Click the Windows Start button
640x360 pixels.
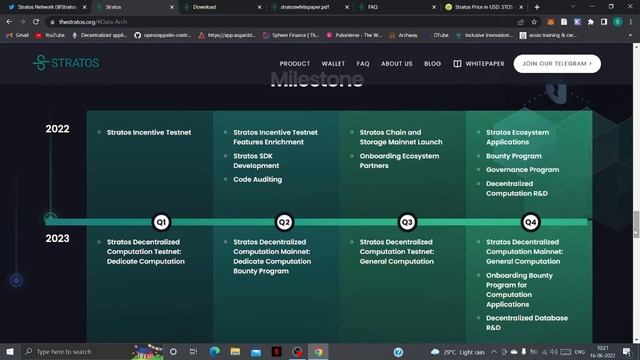(x=10, y=351)
